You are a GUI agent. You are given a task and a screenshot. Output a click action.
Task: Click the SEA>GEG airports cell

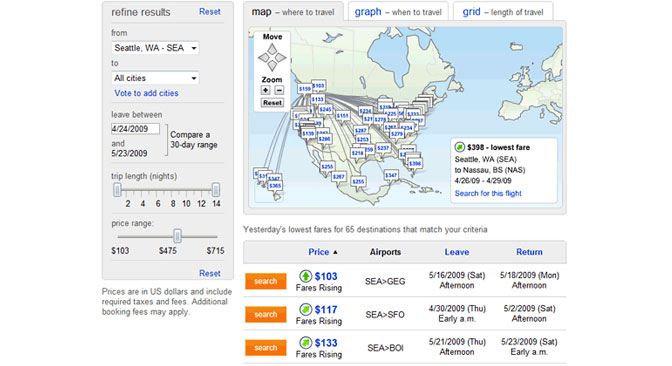click(x=385, y=282)
